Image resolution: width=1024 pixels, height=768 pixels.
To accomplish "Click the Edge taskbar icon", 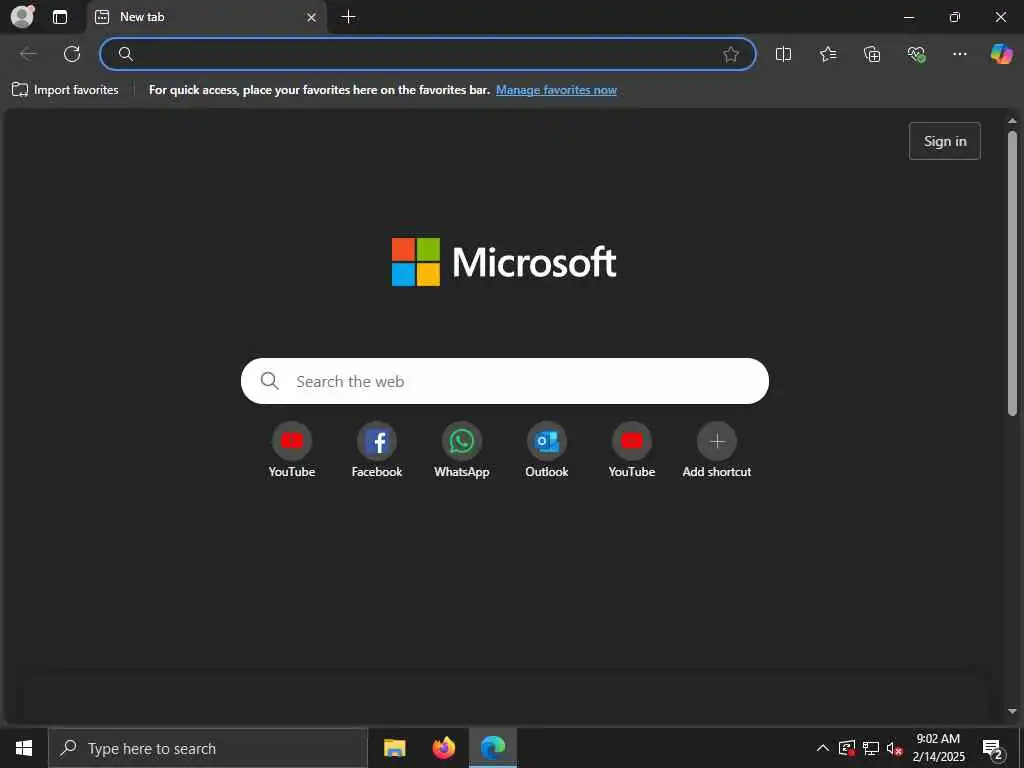I will 493,748.
